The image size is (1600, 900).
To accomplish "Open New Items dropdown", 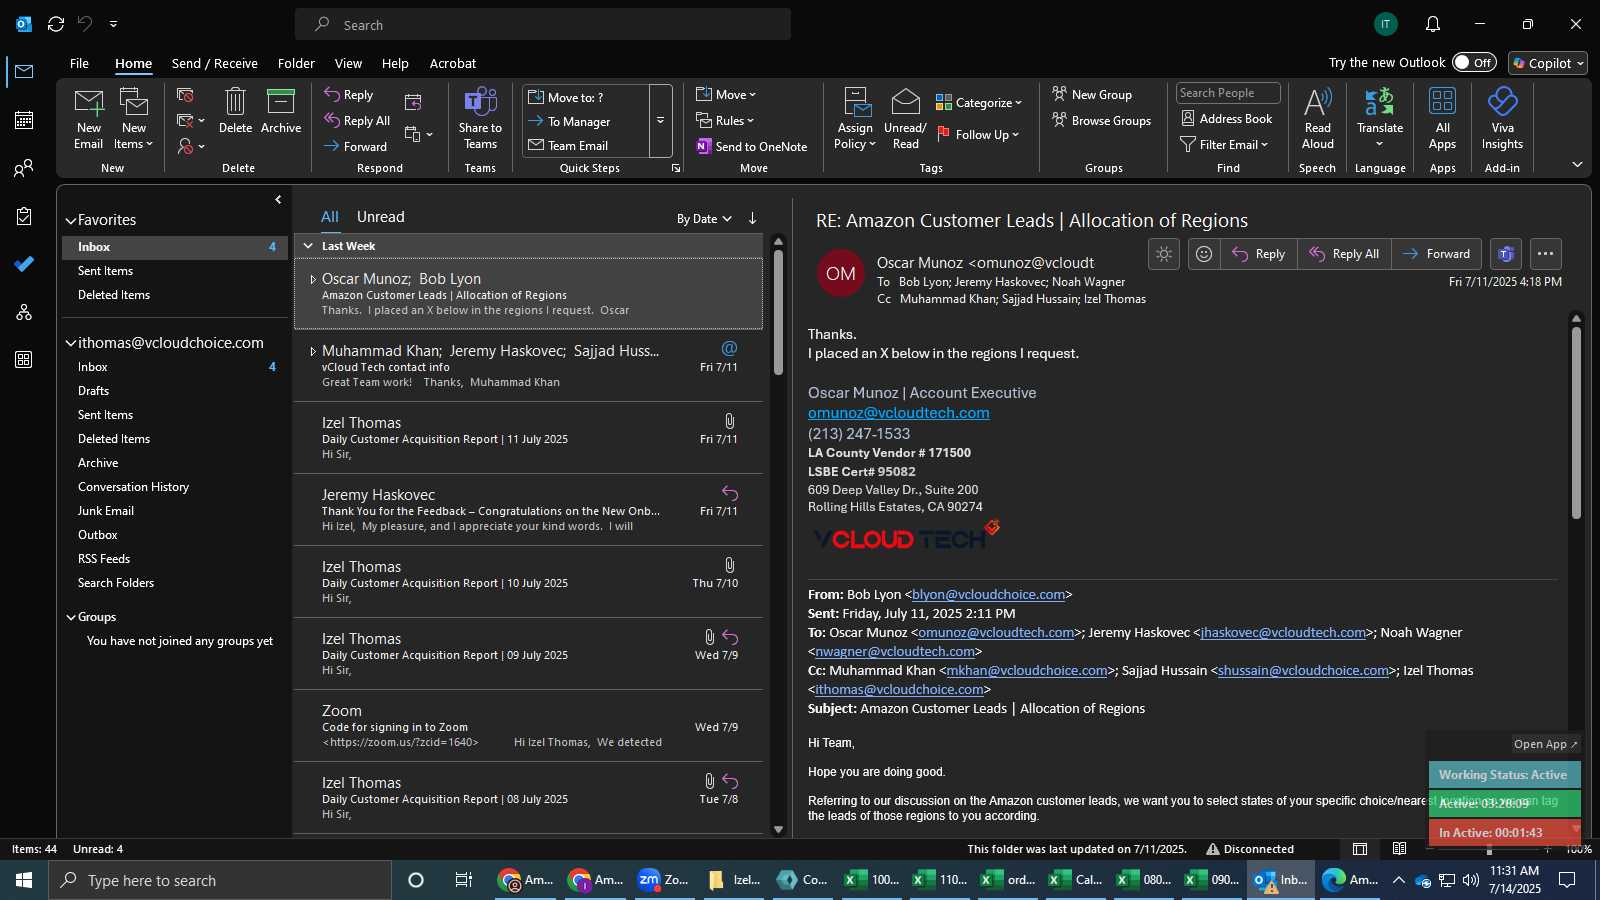I will (134, 120).
